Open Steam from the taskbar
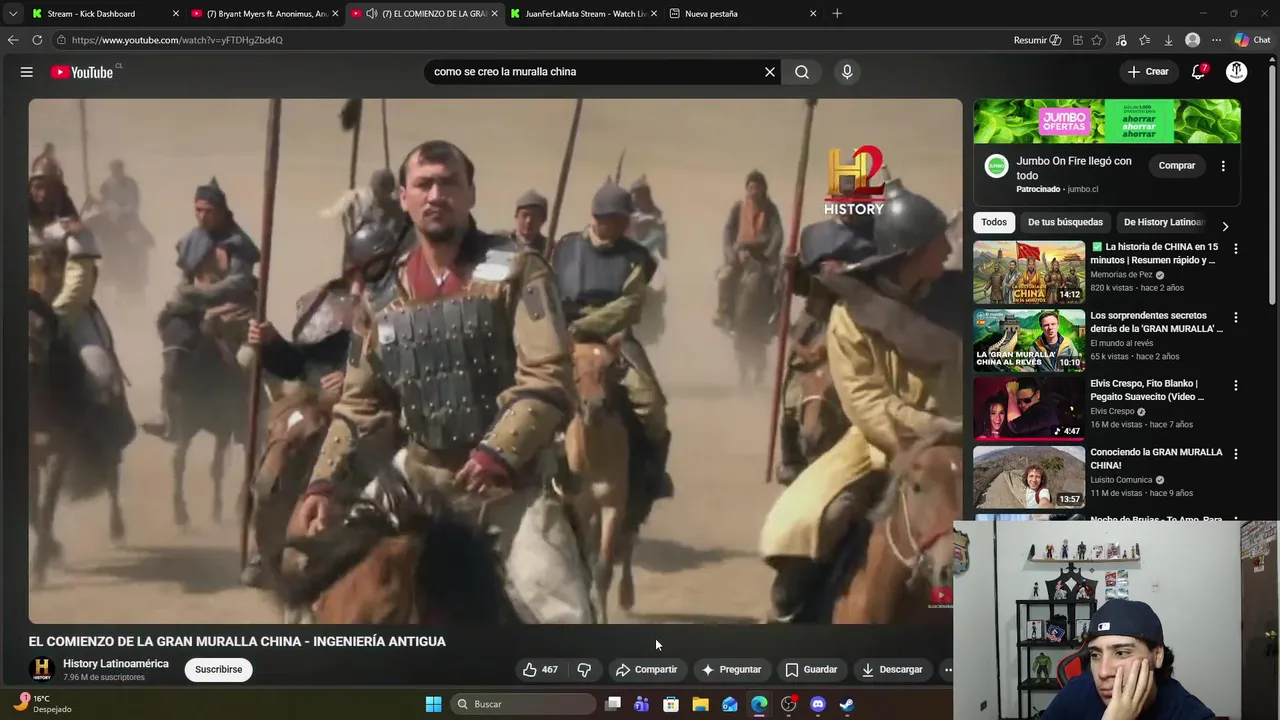The width and height of the screenshot is (1280, 720). coord(847,704)
